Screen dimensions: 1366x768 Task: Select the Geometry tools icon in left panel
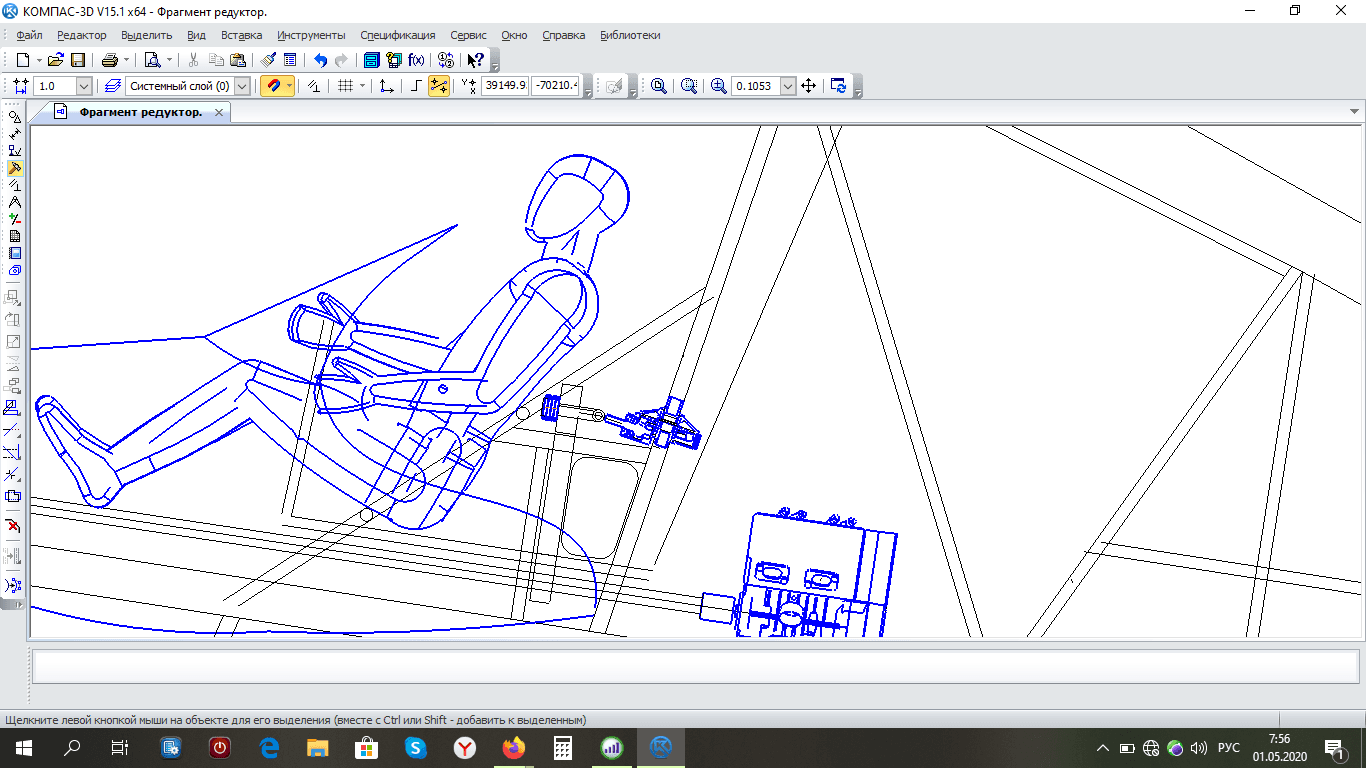(15, 117)
